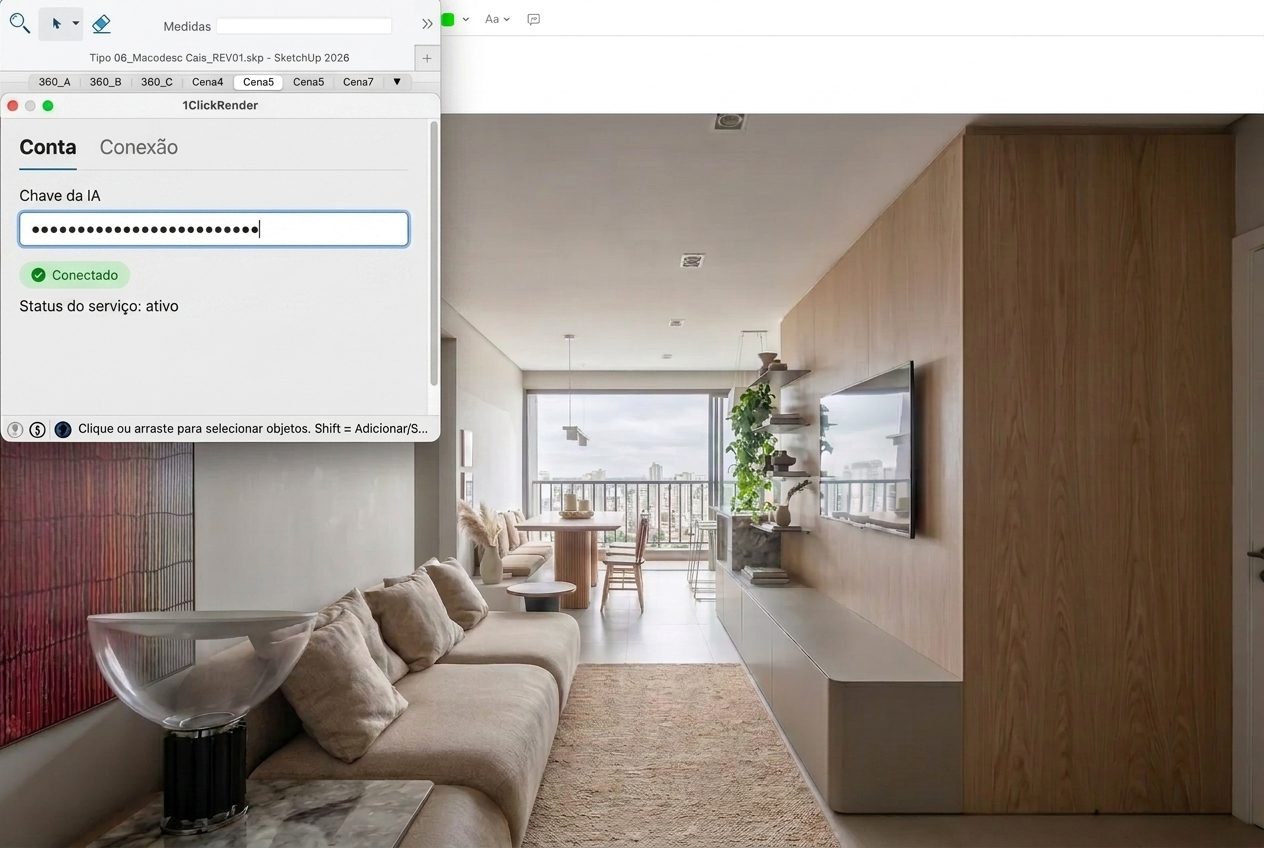Switch to the 360_A scene tab
This screenshot has height=848, width=1264.
tap(54, 82)
